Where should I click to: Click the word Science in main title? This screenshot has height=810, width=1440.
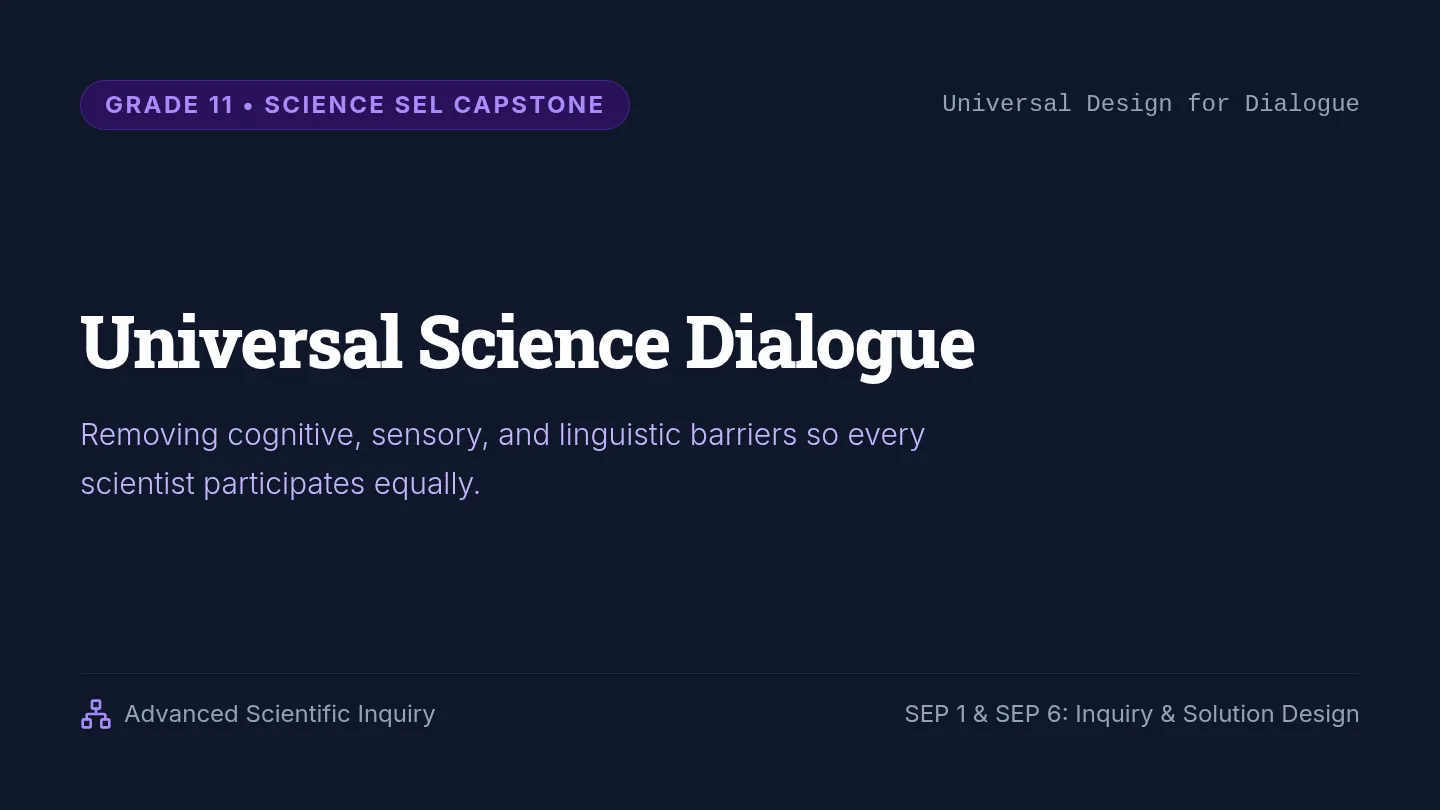coord(544,342)
